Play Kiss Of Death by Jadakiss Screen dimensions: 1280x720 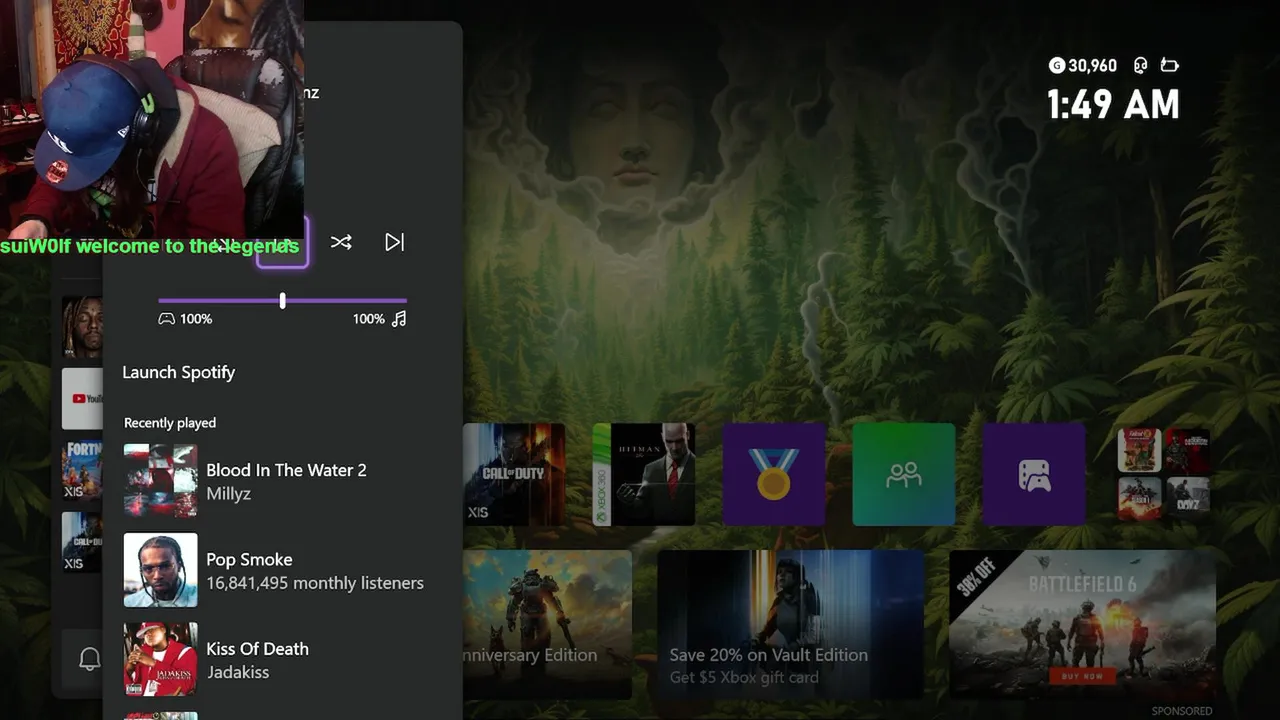(282, 660)
